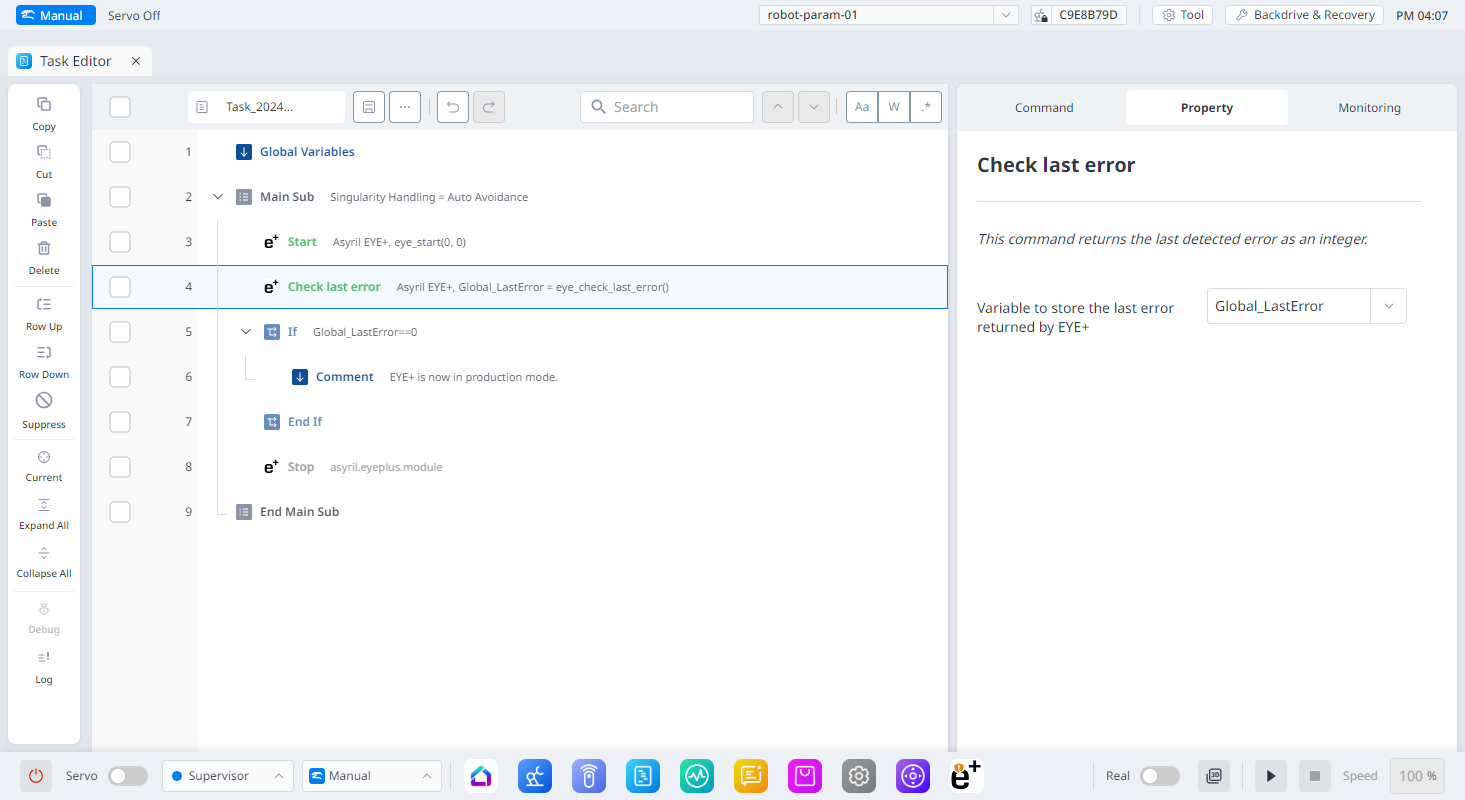Check the box for line 1 Global Variables
The image size is (1465, 800).
click(120, 152)
